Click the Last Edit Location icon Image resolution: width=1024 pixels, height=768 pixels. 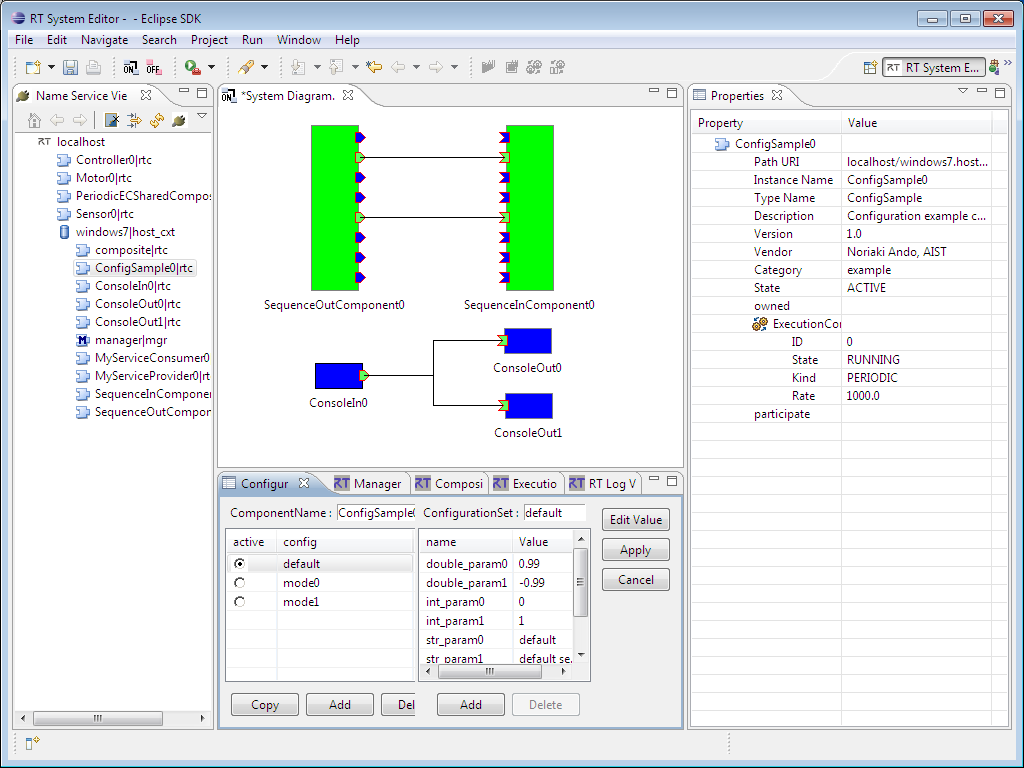[x=374, y=67]
